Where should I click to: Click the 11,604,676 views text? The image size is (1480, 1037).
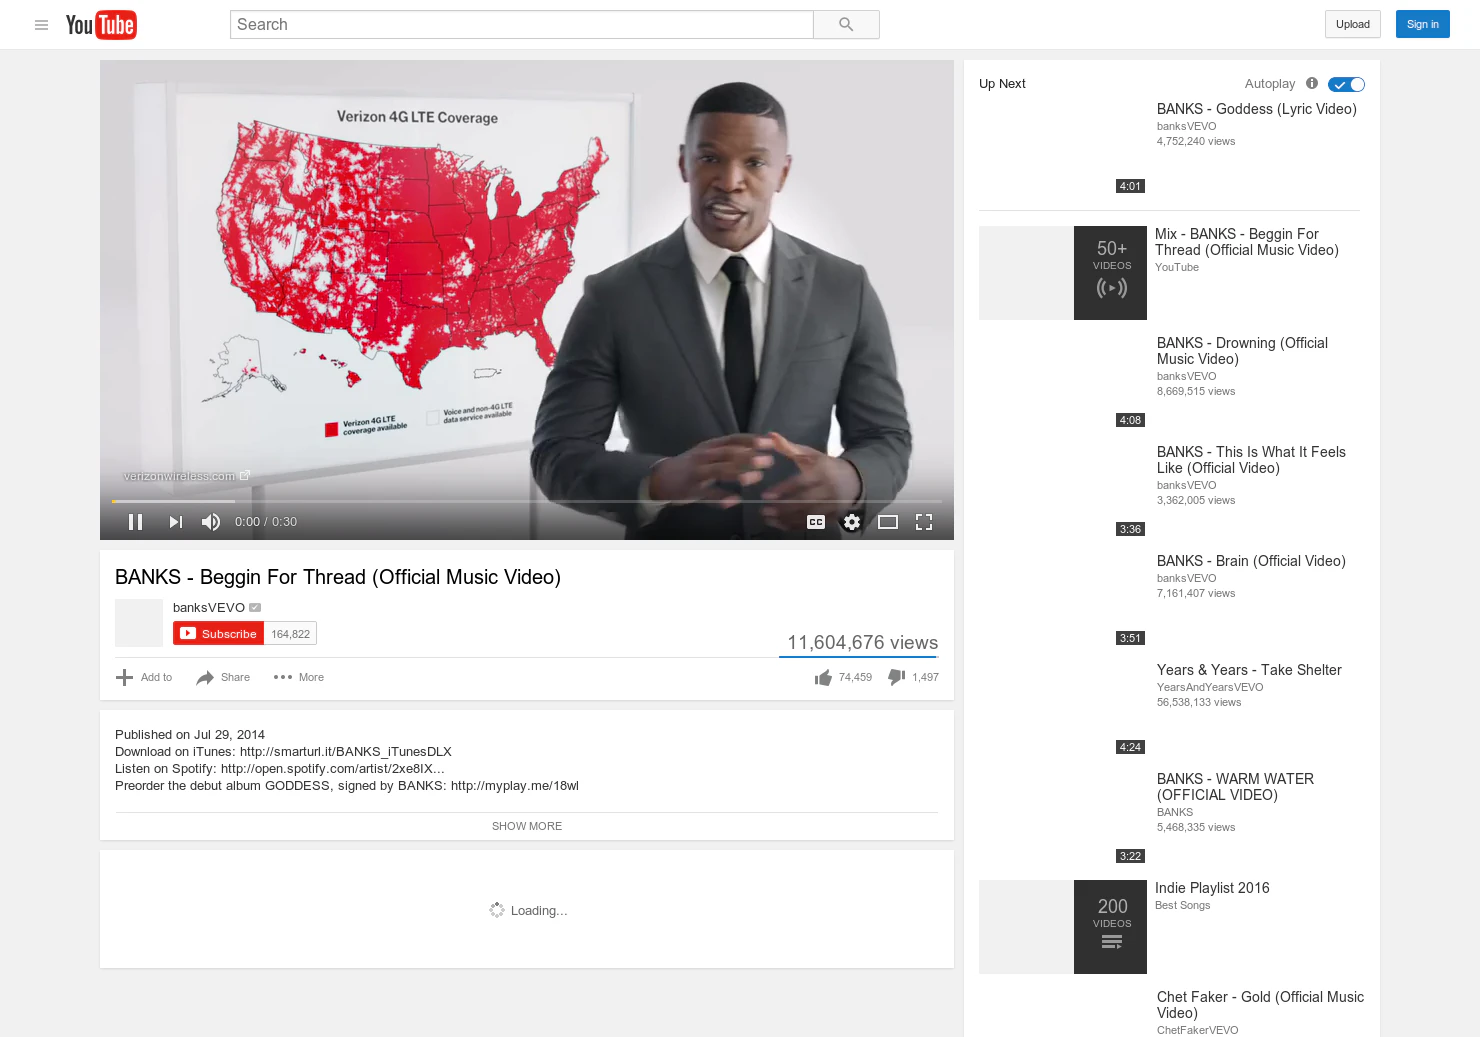[863, 643]
